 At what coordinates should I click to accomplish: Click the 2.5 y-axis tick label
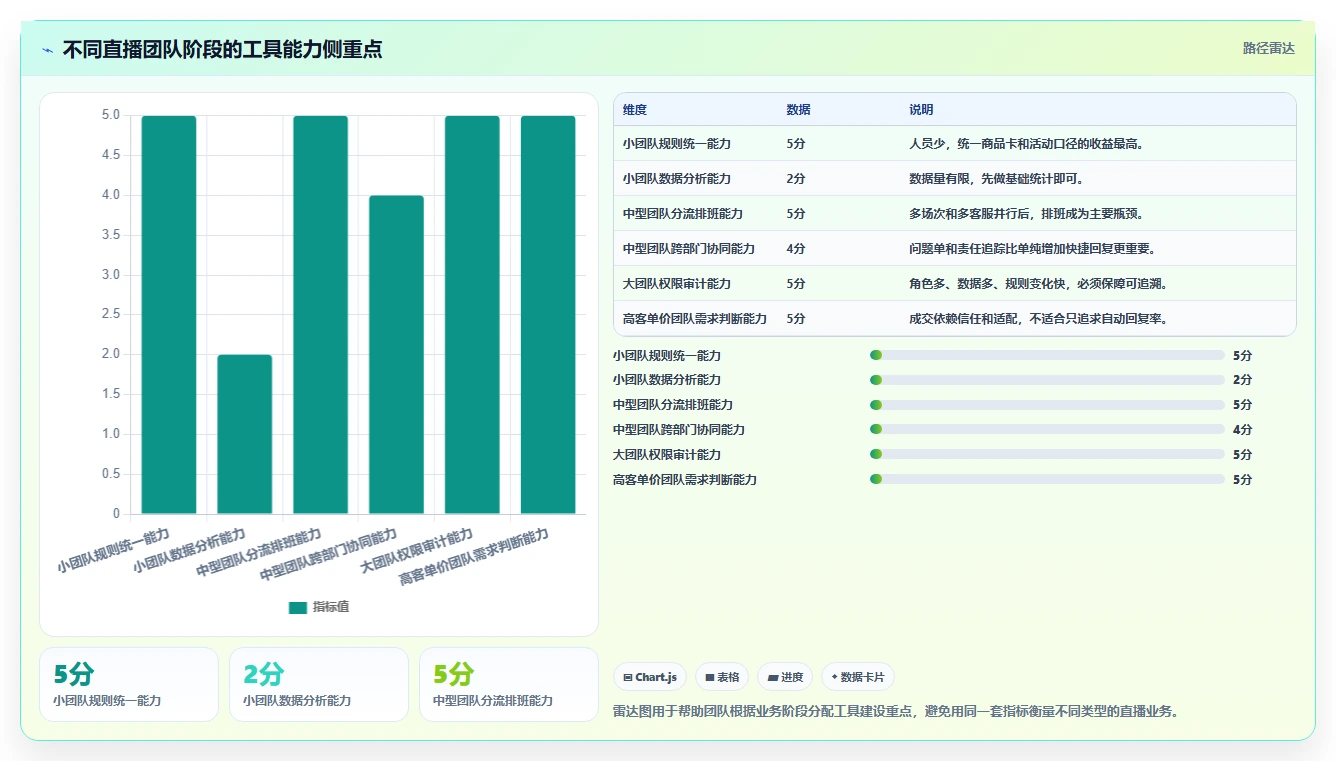110,315
